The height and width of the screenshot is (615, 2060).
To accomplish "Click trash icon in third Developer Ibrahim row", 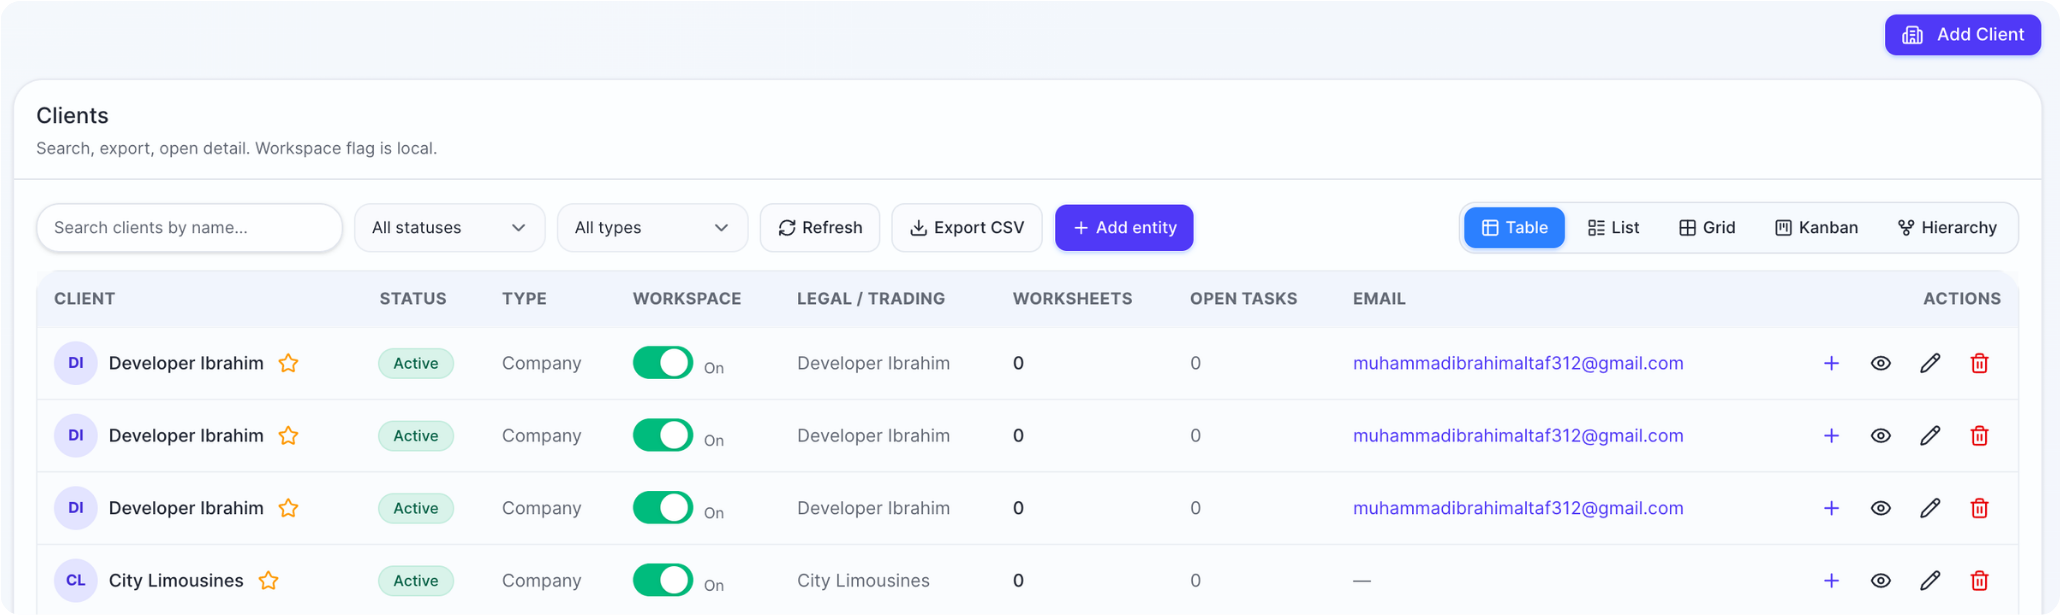I will (x=1979, y=508).
